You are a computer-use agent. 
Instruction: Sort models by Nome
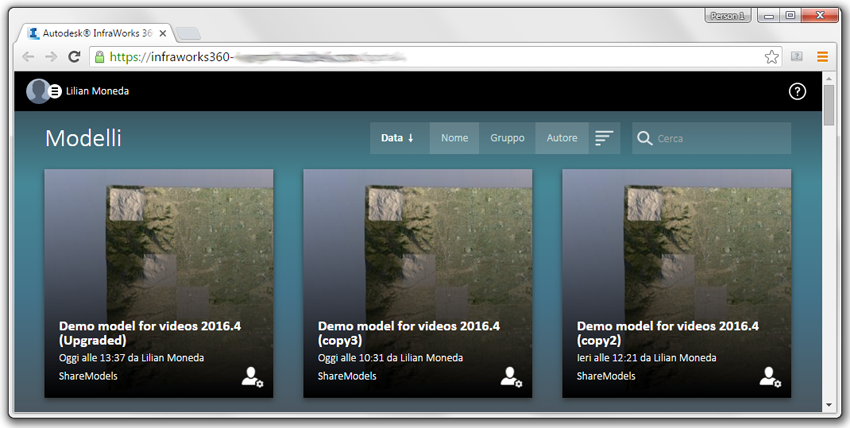click(454, 138)
